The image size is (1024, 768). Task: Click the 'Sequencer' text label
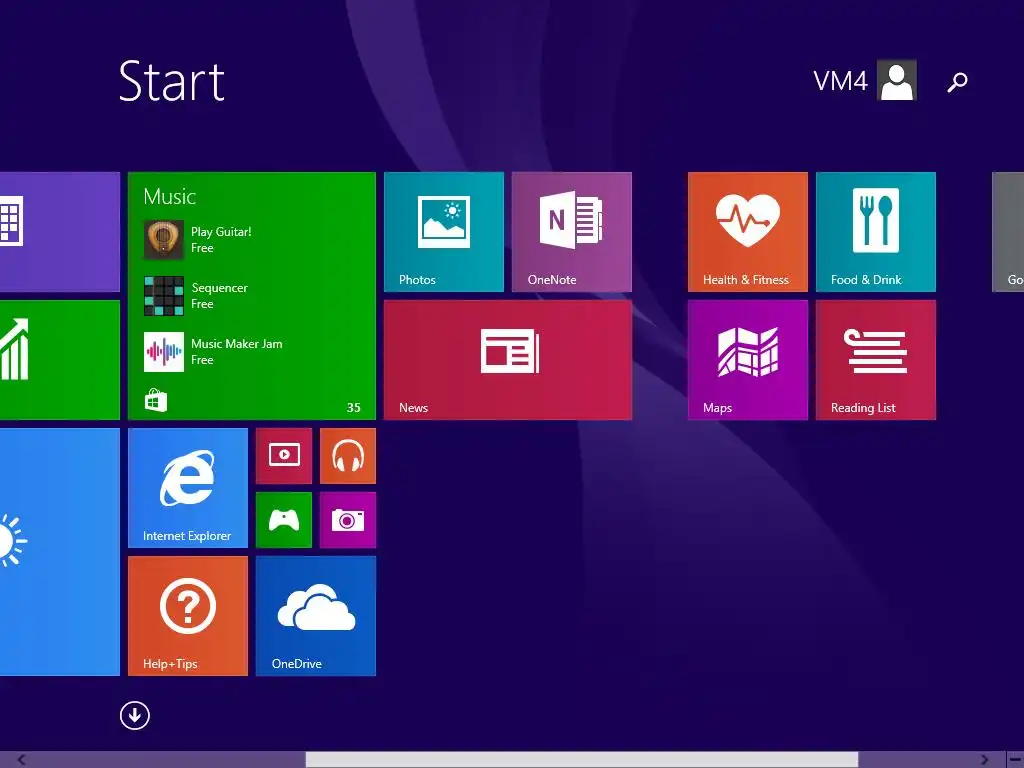219,288
